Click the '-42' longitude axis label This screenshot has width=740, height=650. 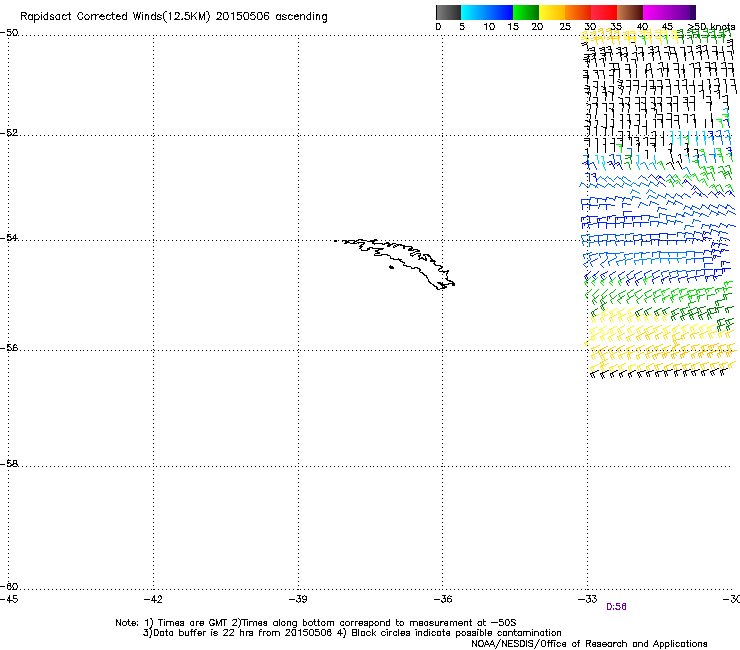[x=153, y=599]
